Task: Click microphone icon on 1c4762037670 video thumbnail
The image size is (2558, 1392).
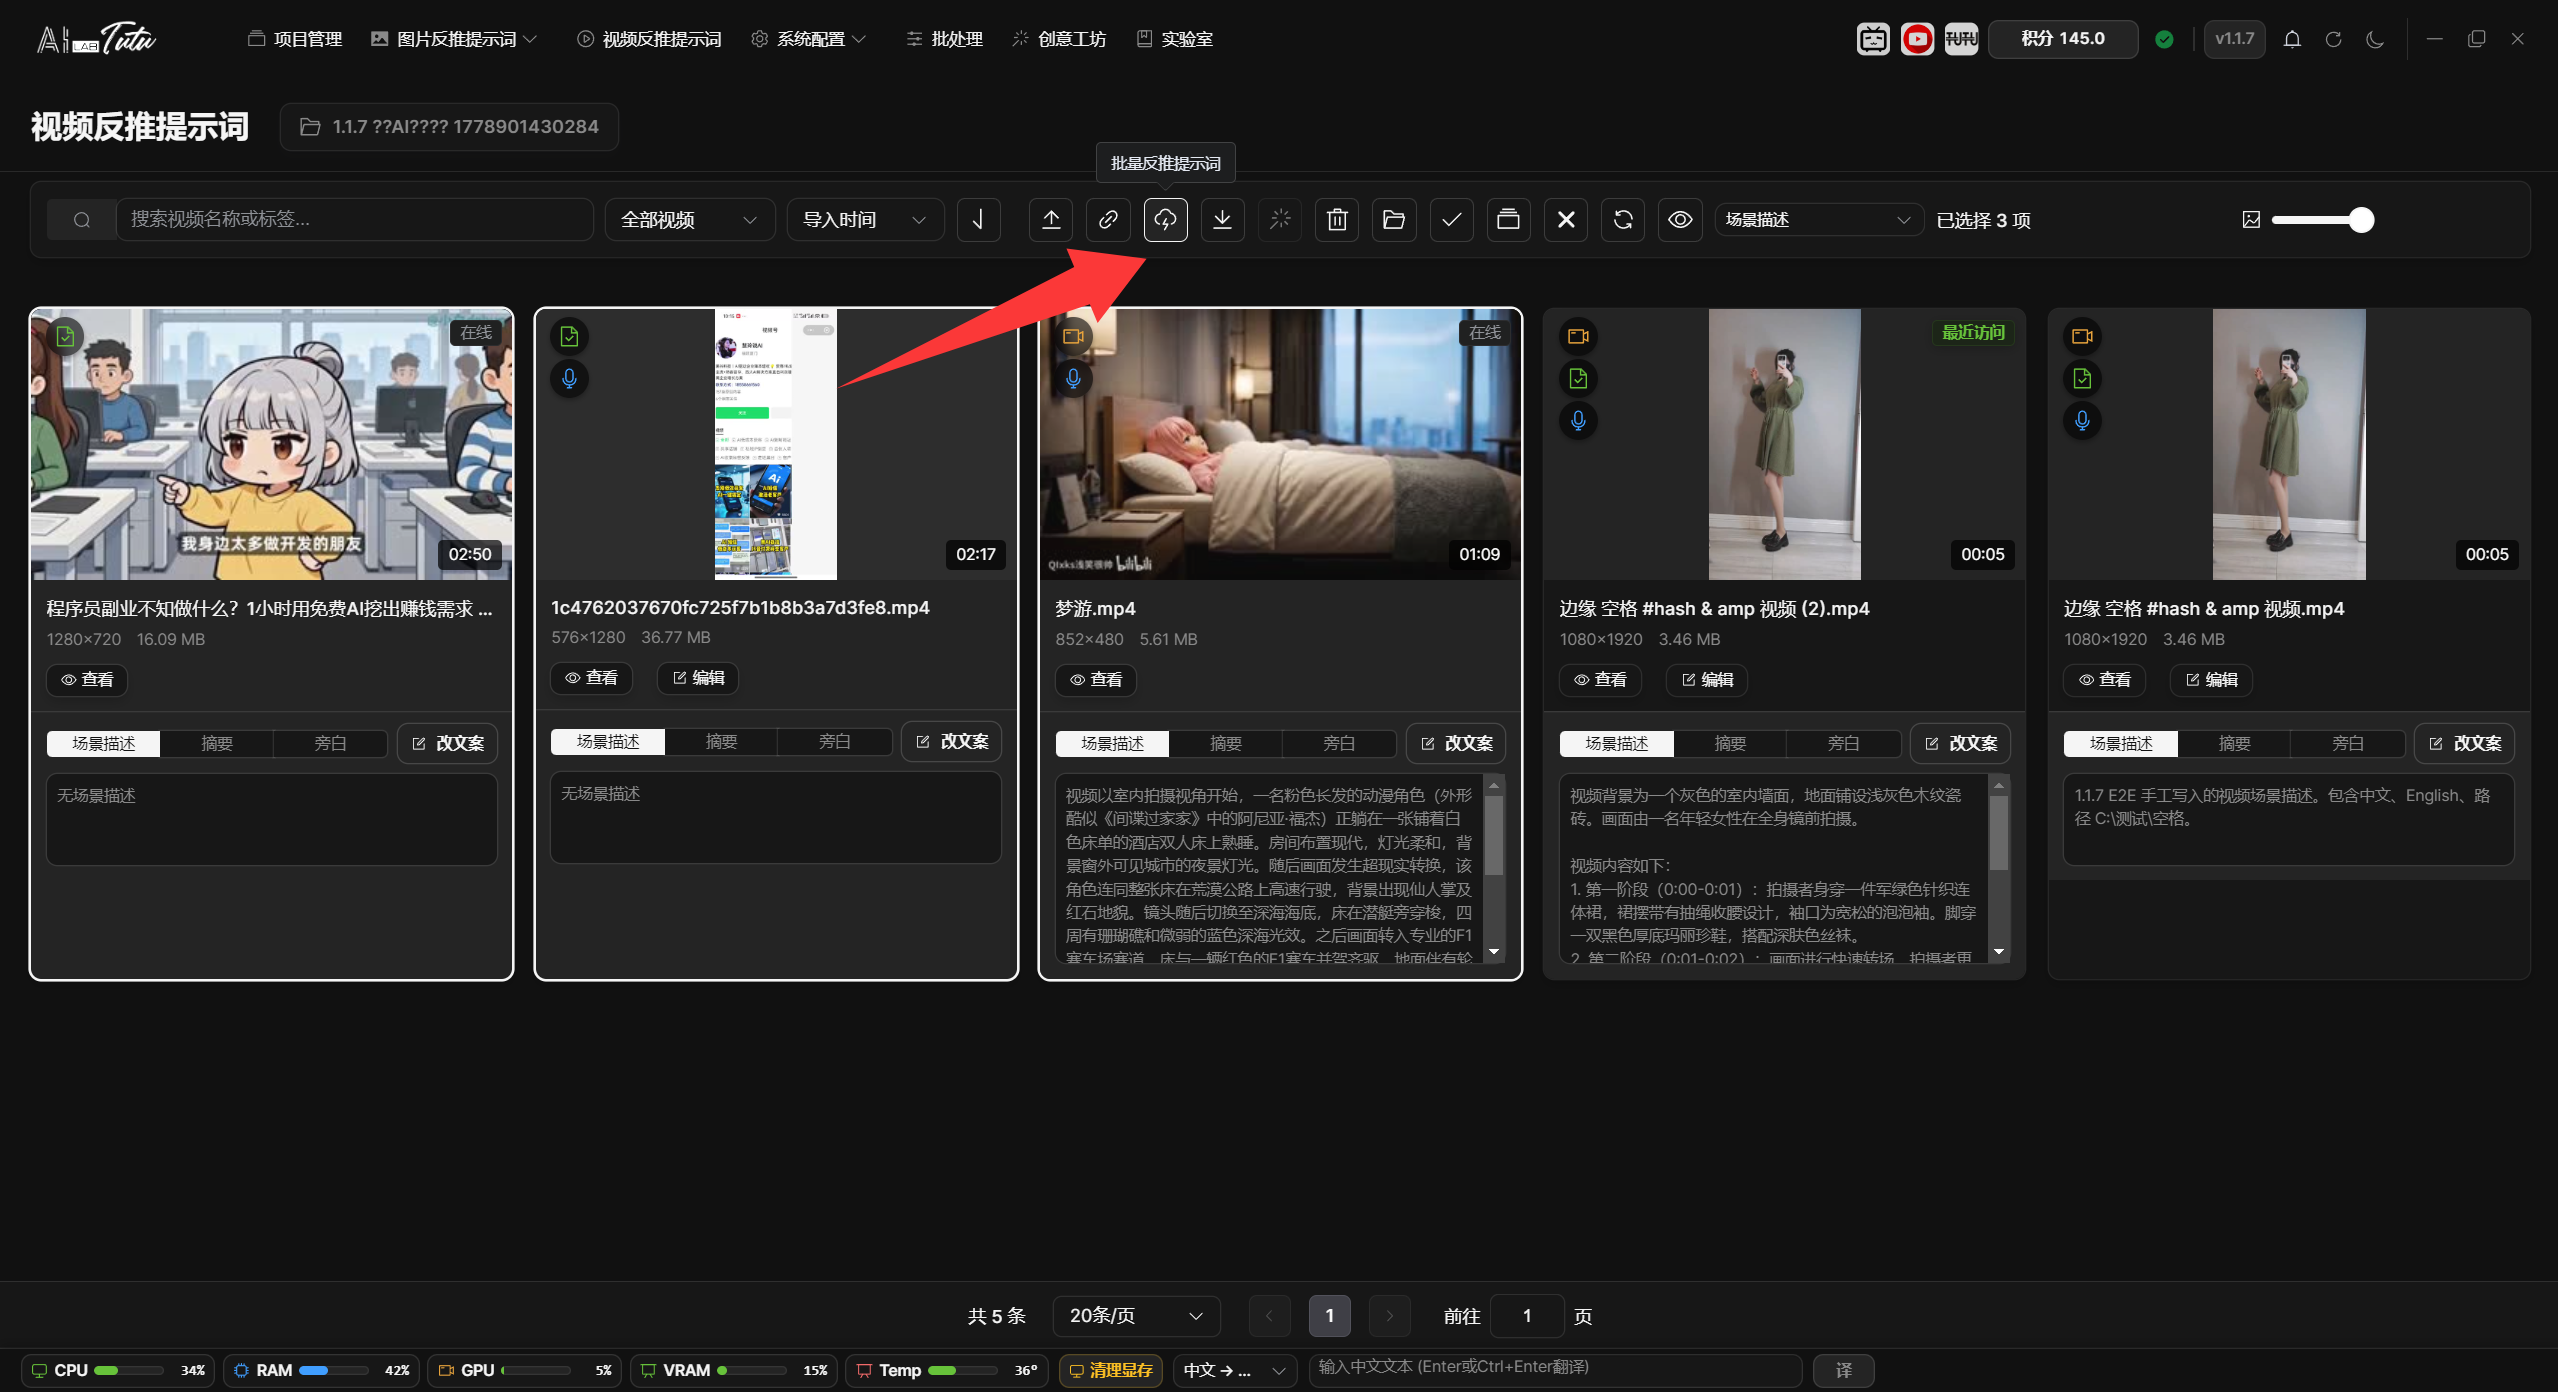Action: pyautogui.click(x=569, y=378)
